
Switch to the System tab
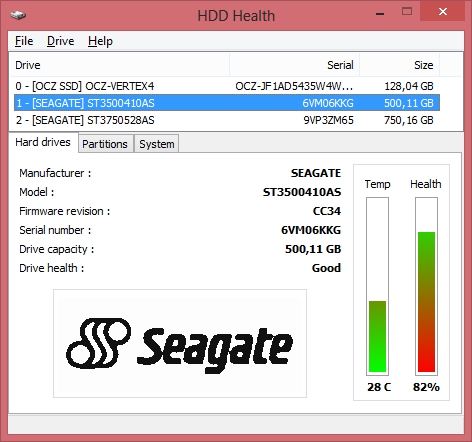coord(157,144)
